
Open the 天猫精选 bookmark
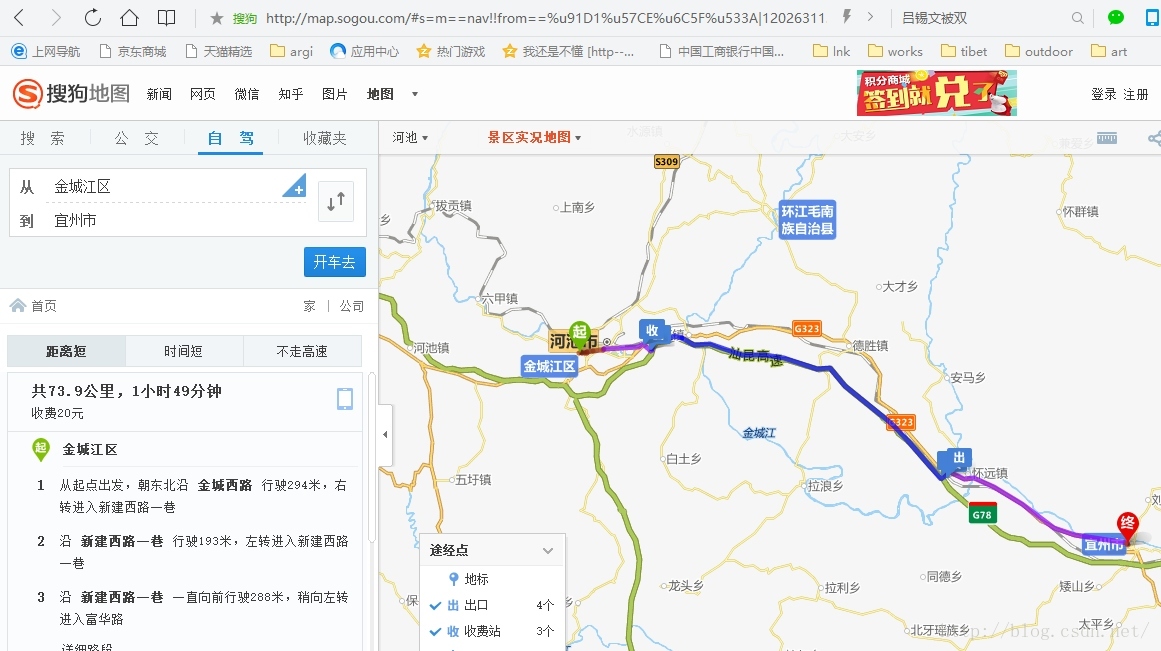coord(219,51)
